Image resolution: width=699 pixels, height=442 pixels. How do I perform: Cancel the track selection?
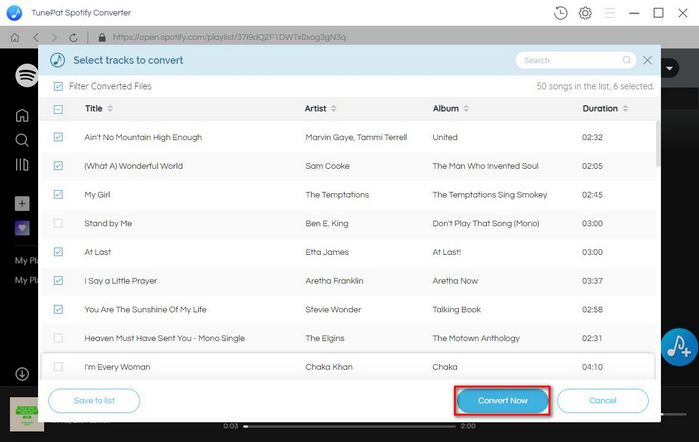pos(603,401)
